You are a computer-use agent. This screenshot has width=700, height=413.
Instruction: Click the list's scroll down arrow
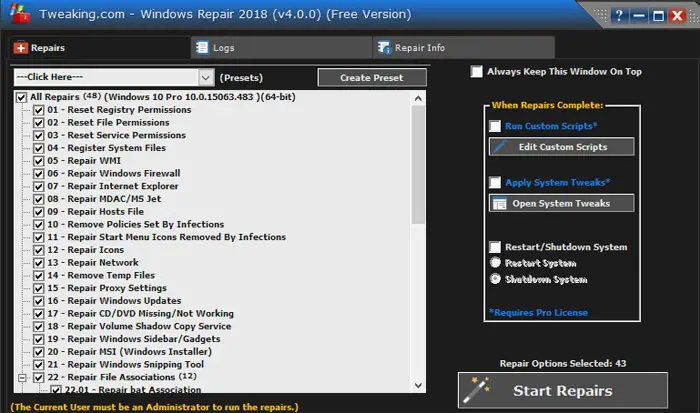pos(418,385)
